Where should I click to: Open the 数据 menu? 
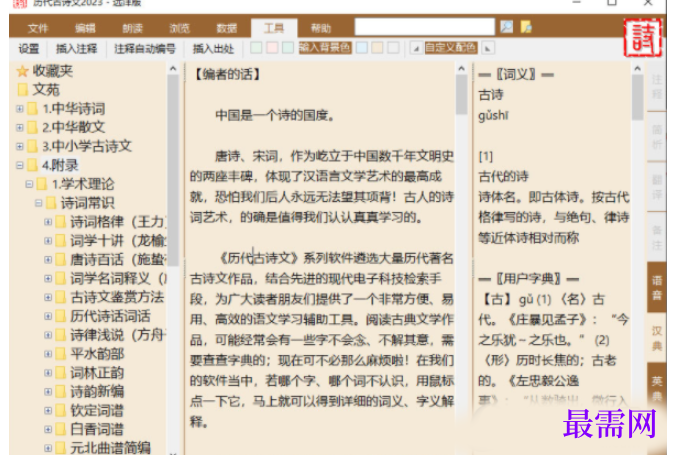227,28
